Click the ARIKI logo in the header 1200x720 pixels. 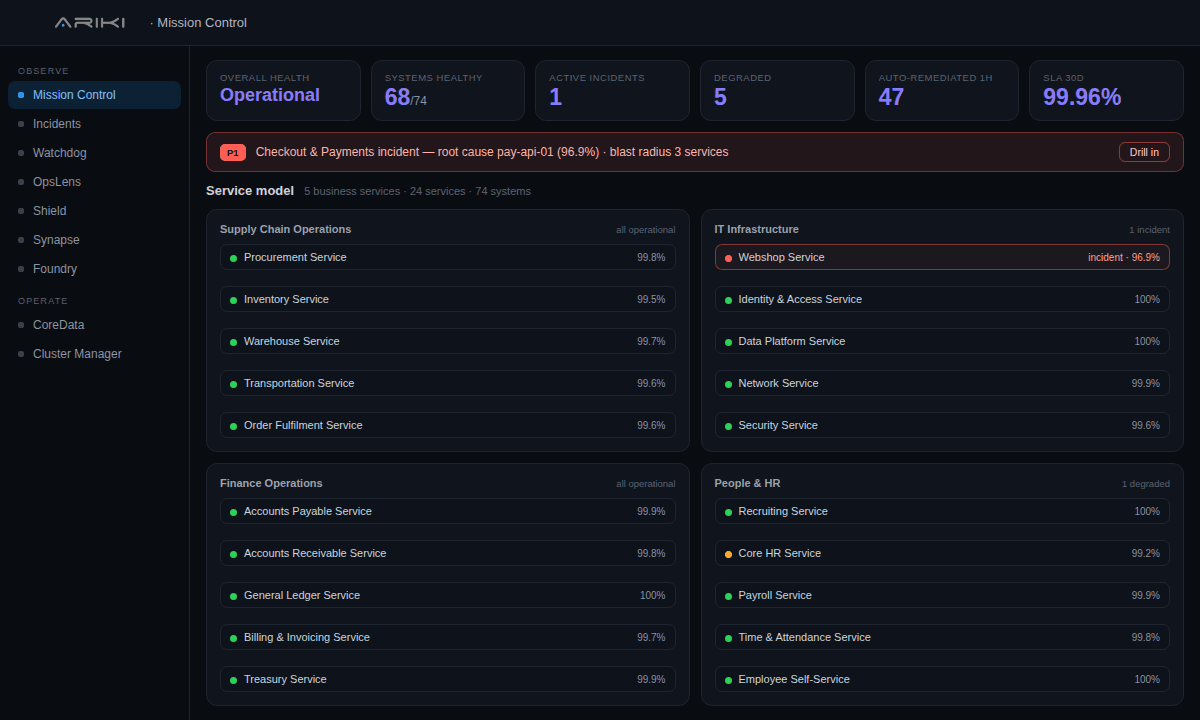[89, 22]
